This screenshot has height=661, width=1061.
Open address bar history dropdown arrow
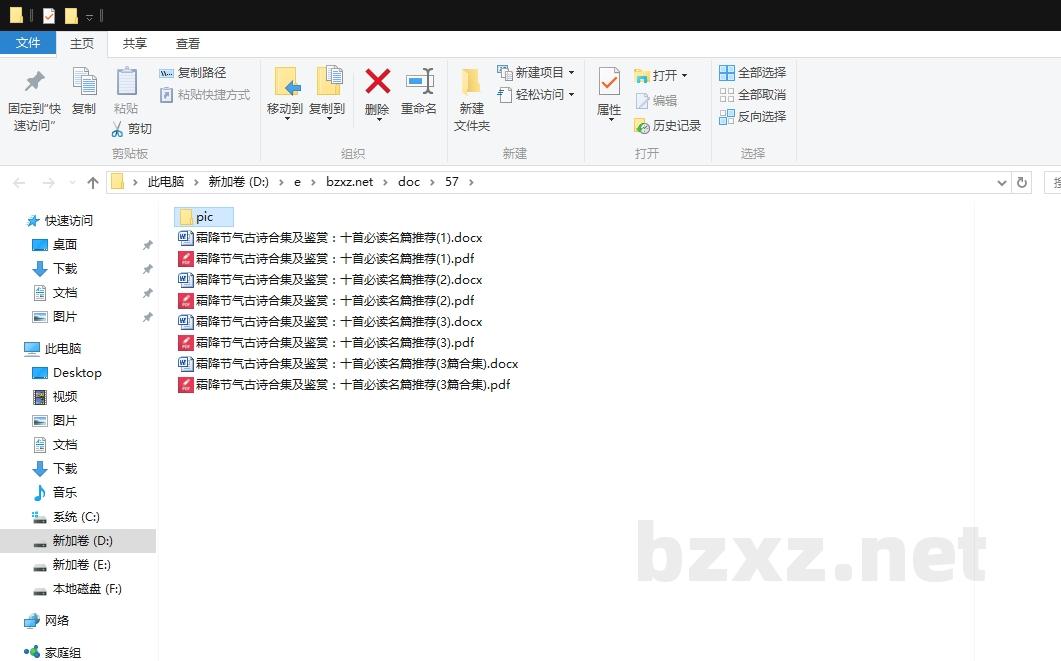click(1002, 182)
